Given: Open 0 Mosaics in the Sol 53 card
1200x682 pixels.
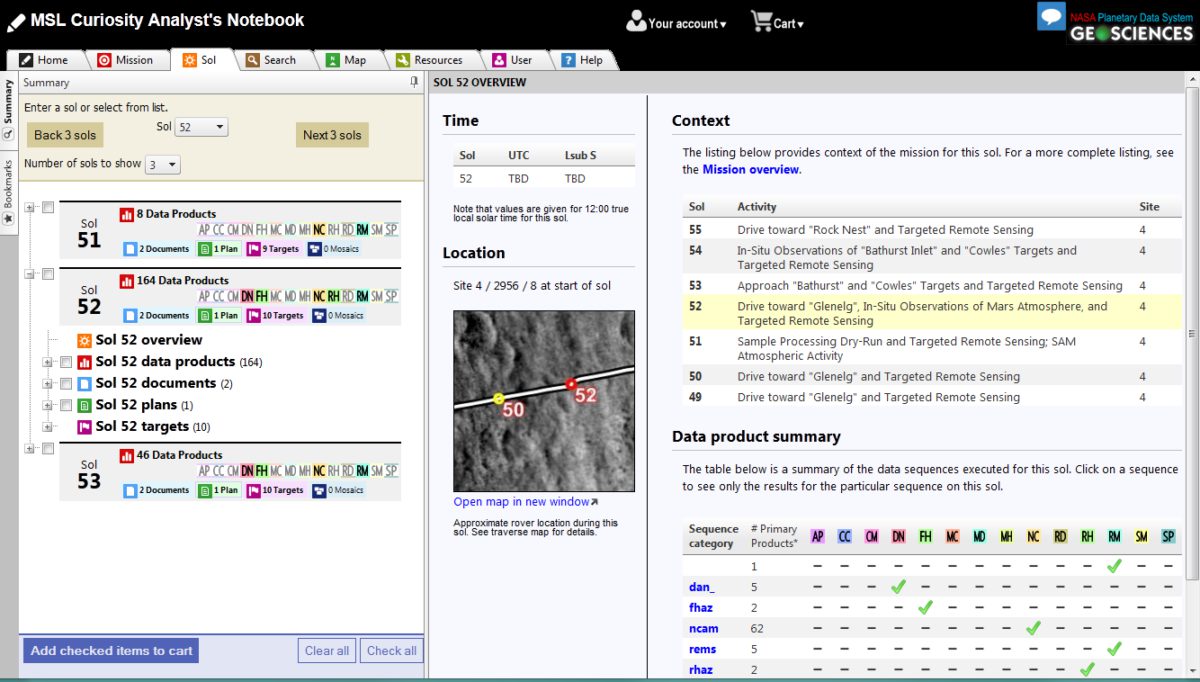Looking at the screenshot, I should coord(337,490).
